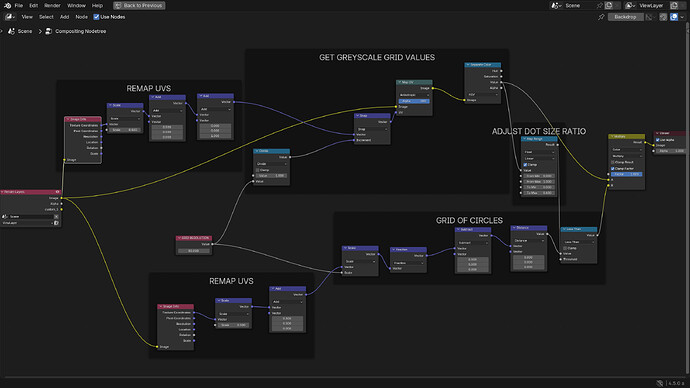This screenshot has width=690, height=388.
Task: Adjust the Factor slider in Multiply node
Action: point(627,174)
